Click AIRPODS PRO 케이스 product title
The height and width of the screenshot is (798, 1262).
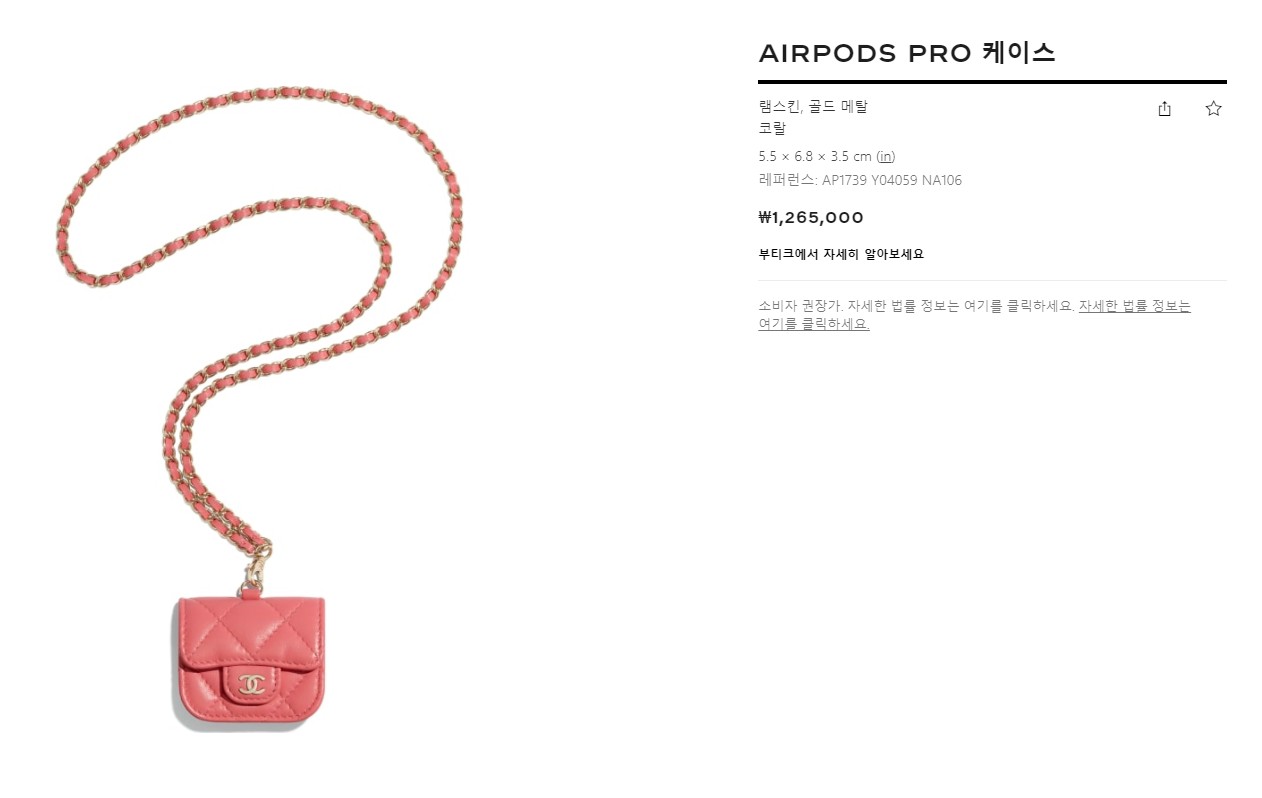point(907,53)
